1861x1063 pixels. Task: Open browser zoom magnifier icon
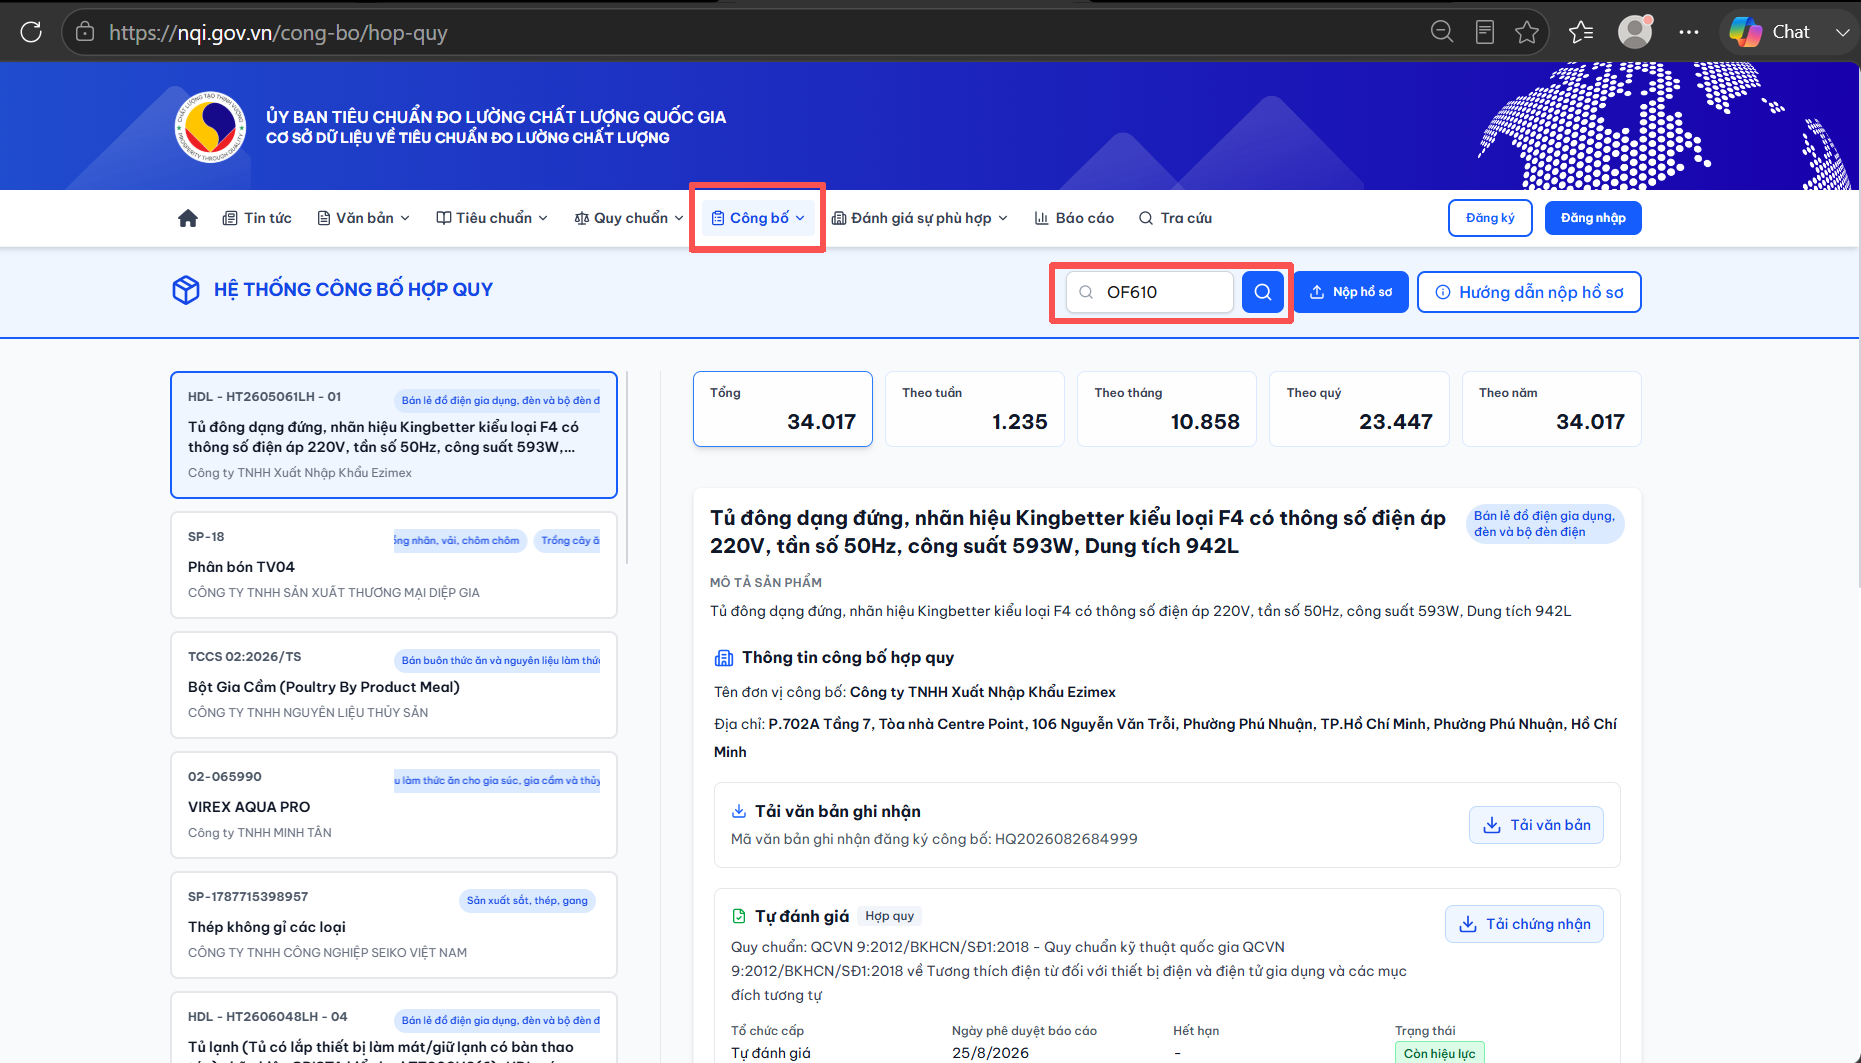tap(1442, 32)
